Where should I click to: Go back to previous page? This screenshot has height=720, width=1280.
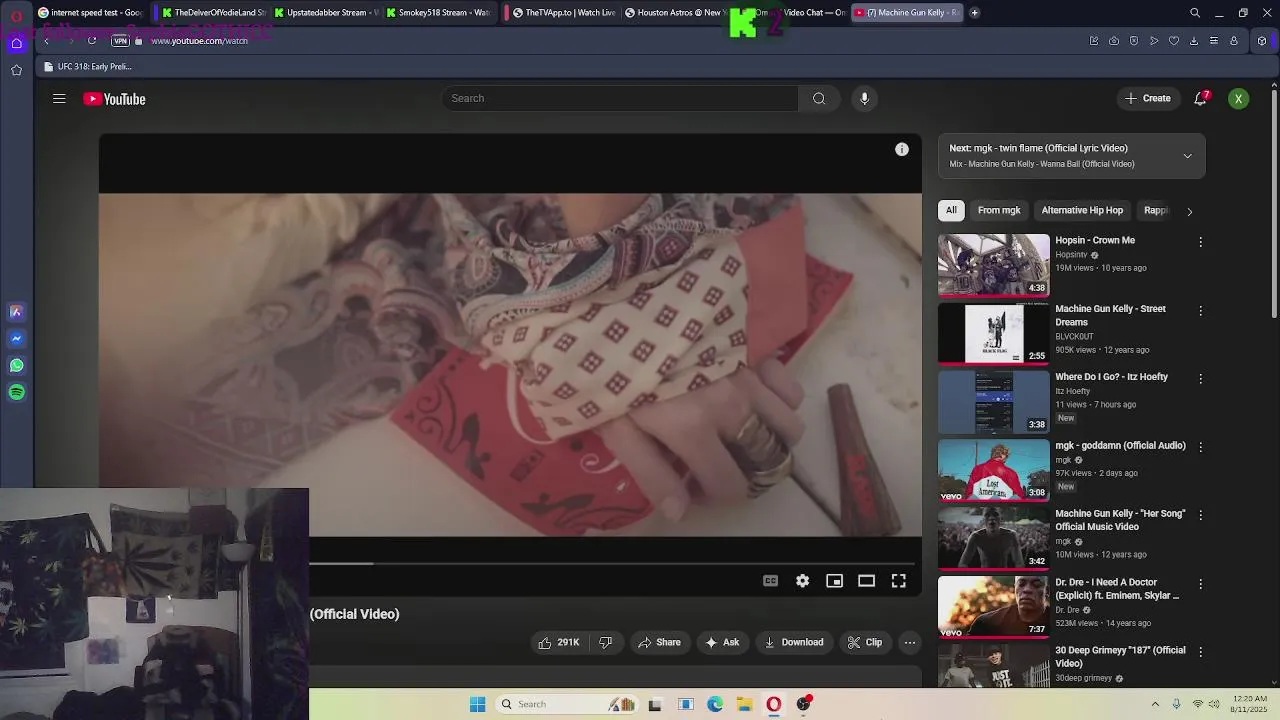tap(46, 41)
